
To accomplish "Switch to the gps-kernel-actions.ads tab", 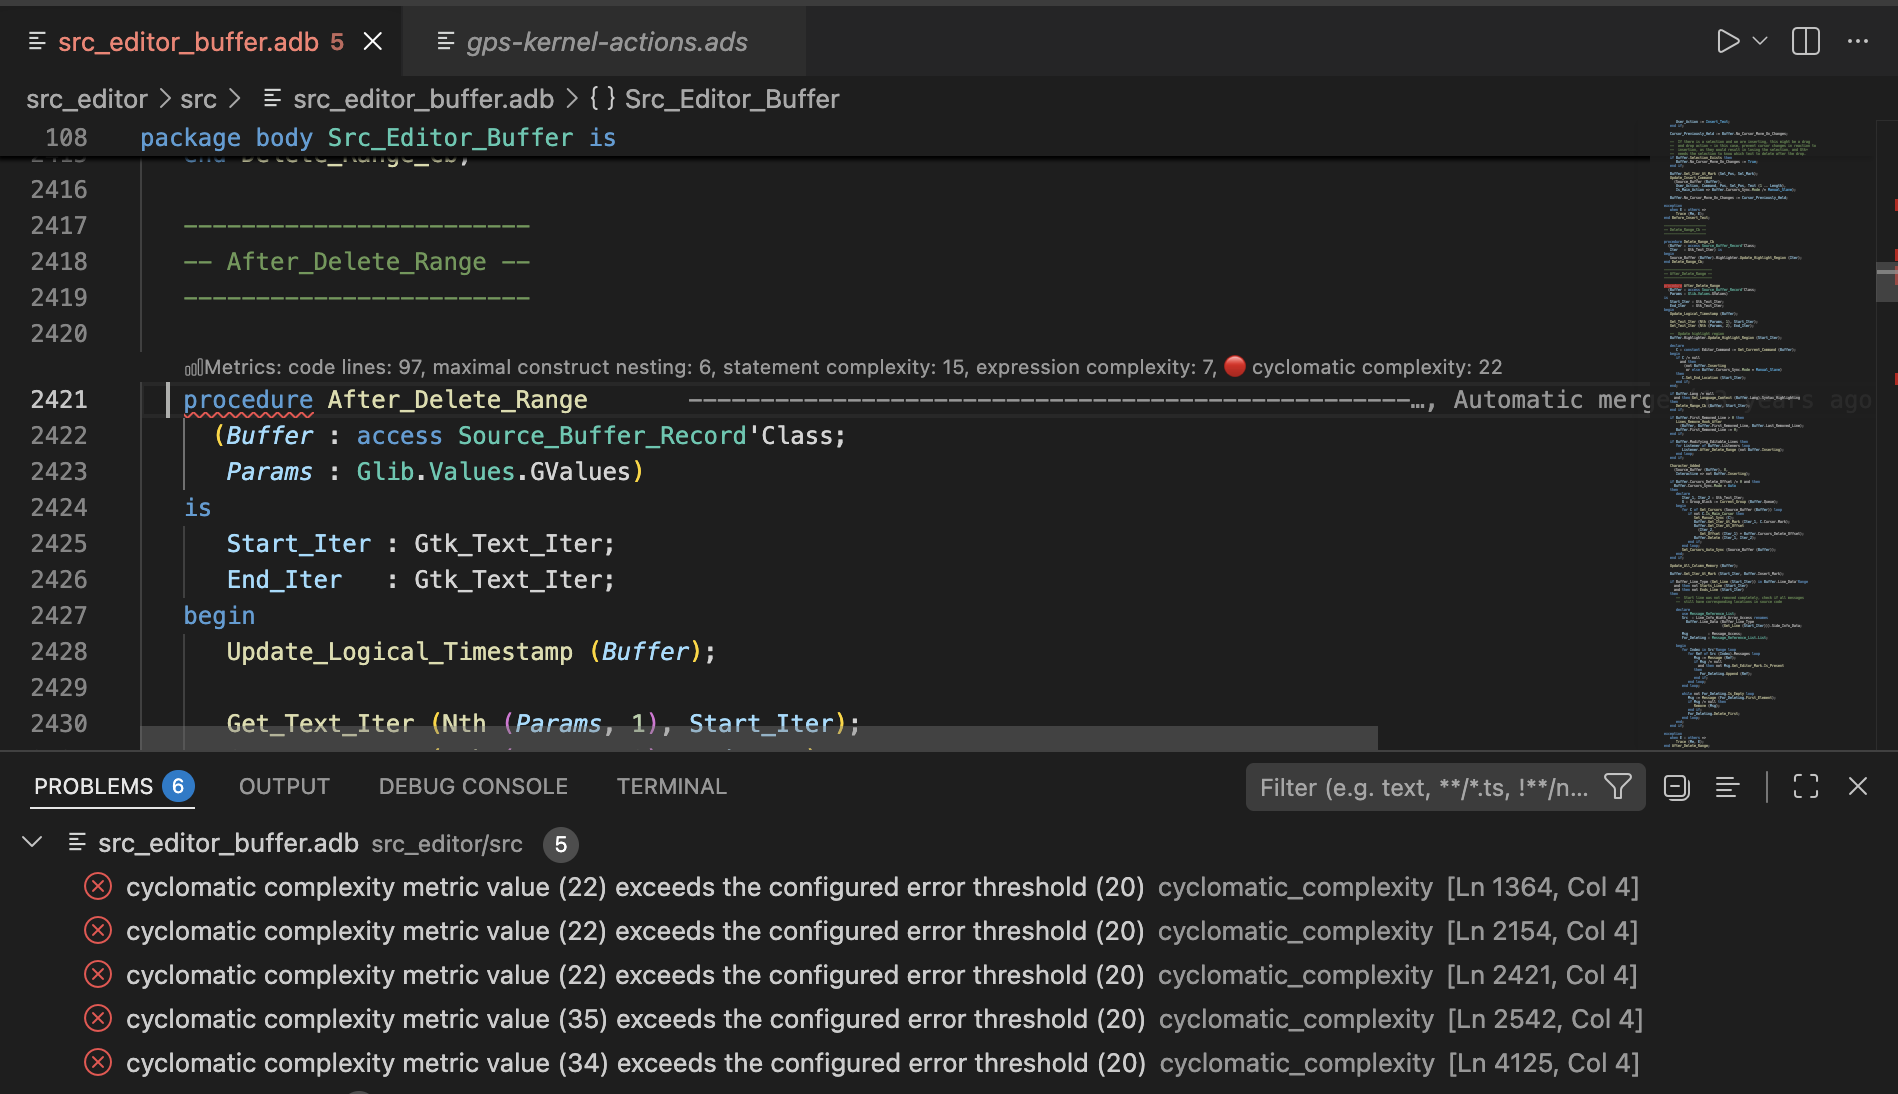I will [x=606, y=42].
